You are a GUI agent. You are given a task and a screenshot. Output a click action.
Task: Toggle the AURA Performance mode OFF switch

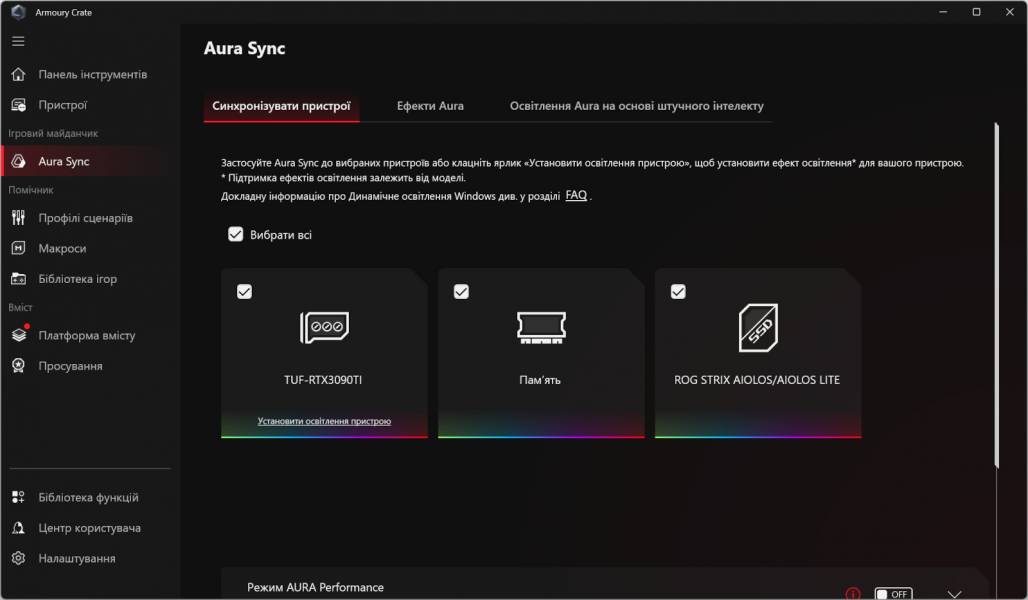893,593
